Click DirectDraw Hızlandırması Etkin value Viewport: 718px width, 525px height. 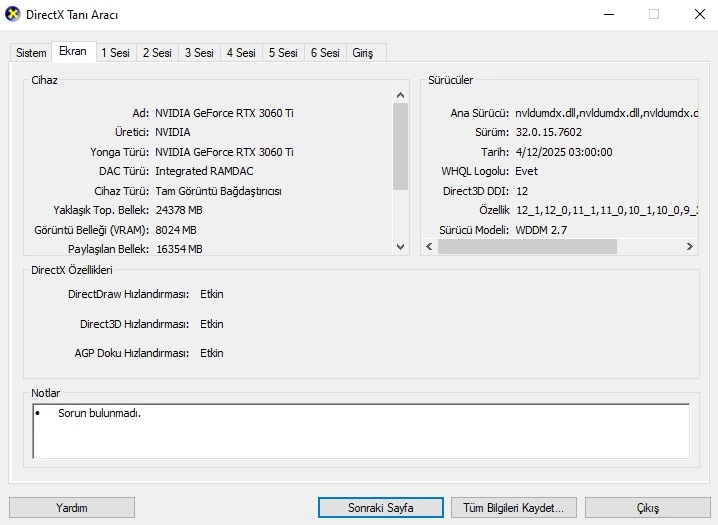point(212,294)
